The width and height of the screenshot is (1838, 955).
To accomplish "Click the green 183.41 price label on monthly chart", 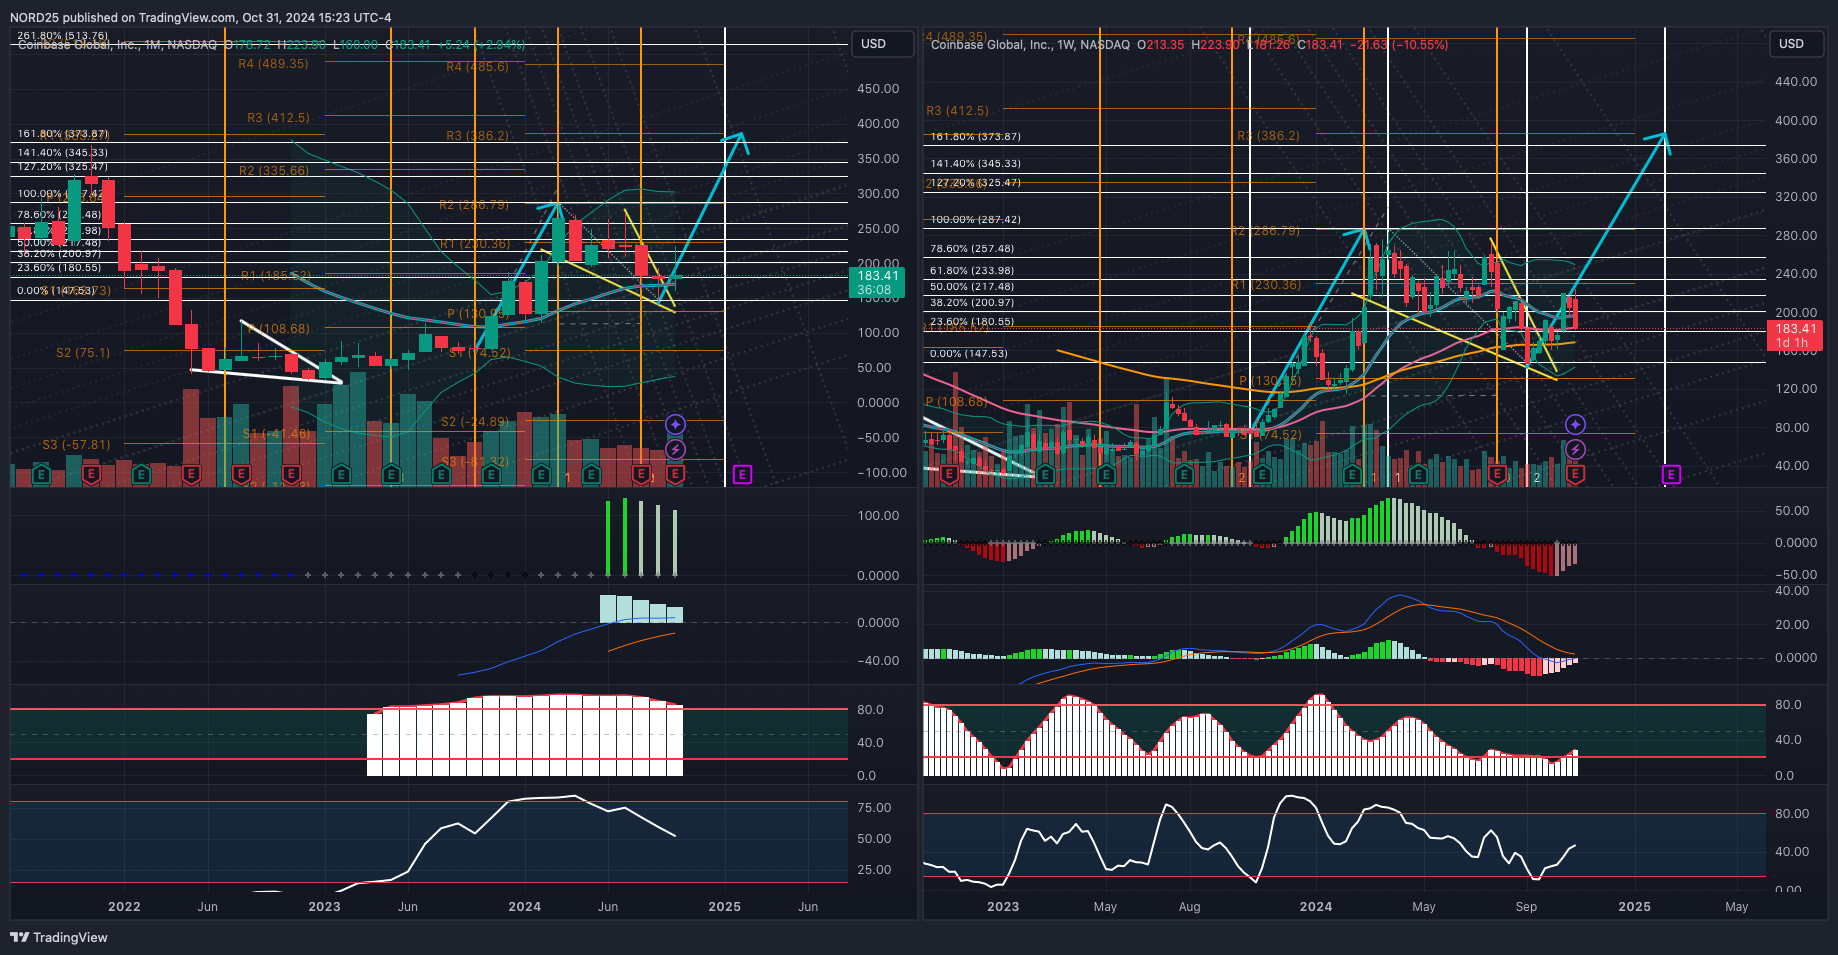I will coord(877,283).
